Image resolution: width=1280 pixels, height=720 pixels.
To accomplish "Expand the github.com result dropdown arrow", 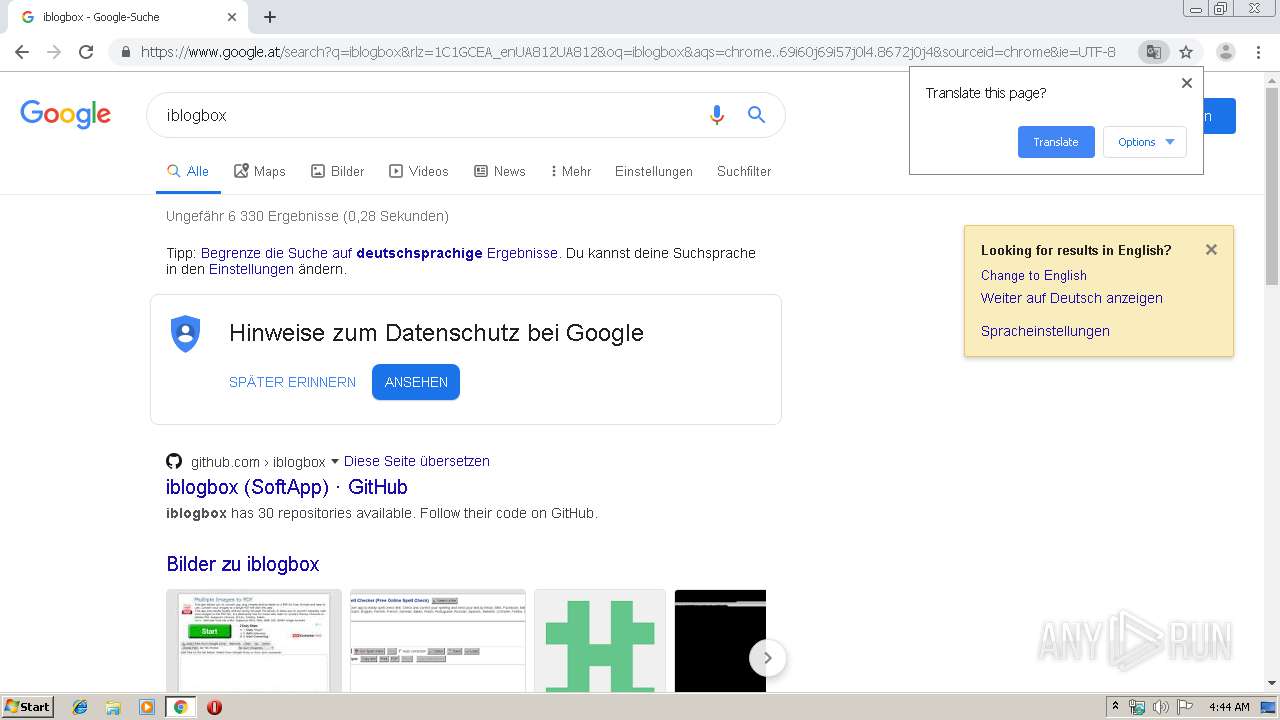I will pos(335,462).
